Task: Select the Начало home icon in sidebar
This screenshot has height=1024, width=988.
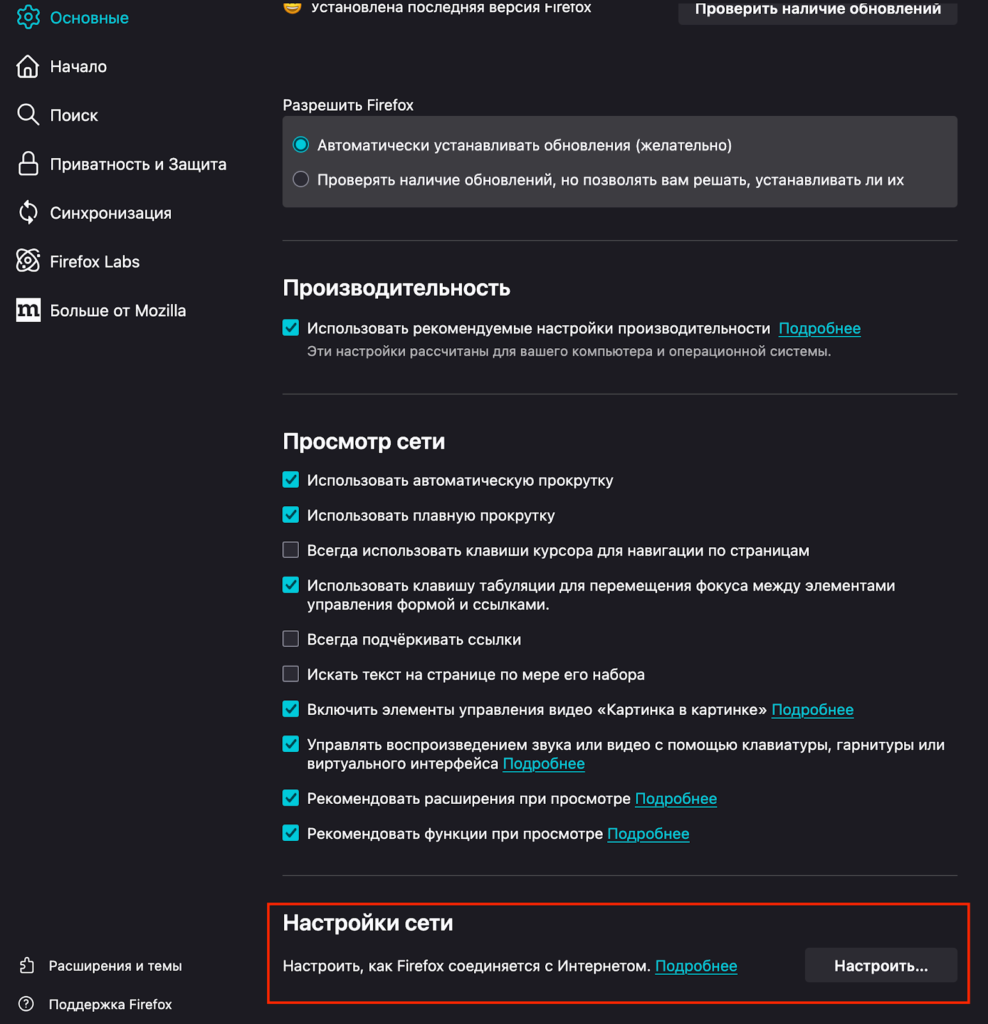Action: 27,66
